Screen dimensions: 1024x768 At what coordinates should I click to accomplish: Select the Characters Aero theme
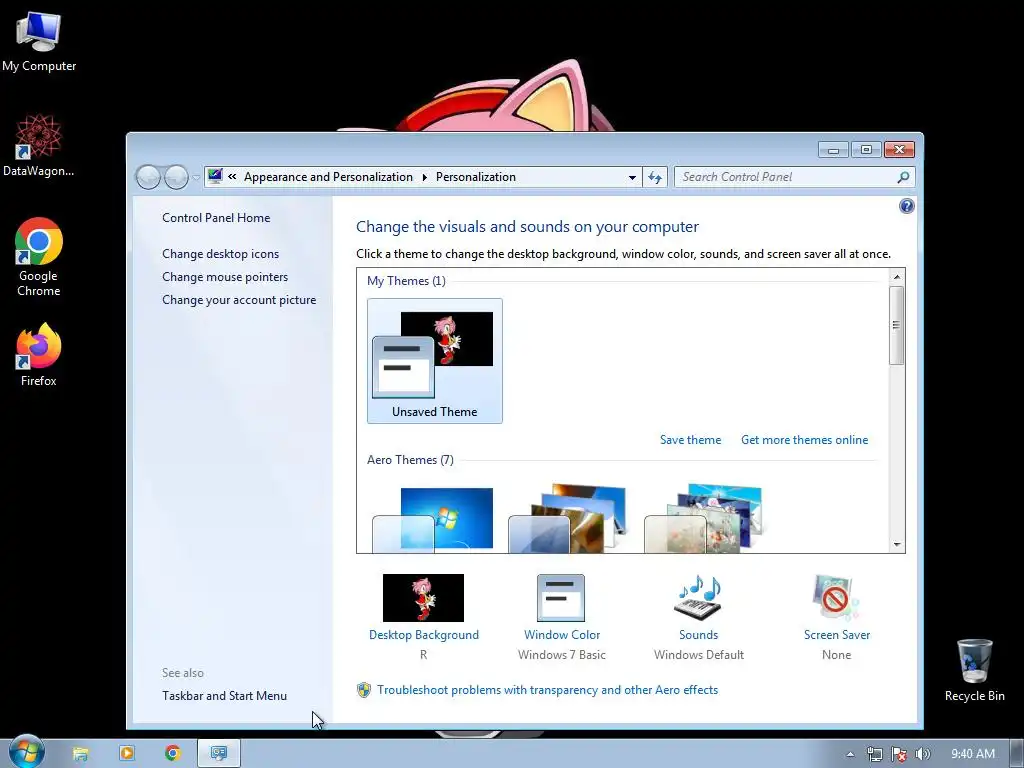coord(704,519)
